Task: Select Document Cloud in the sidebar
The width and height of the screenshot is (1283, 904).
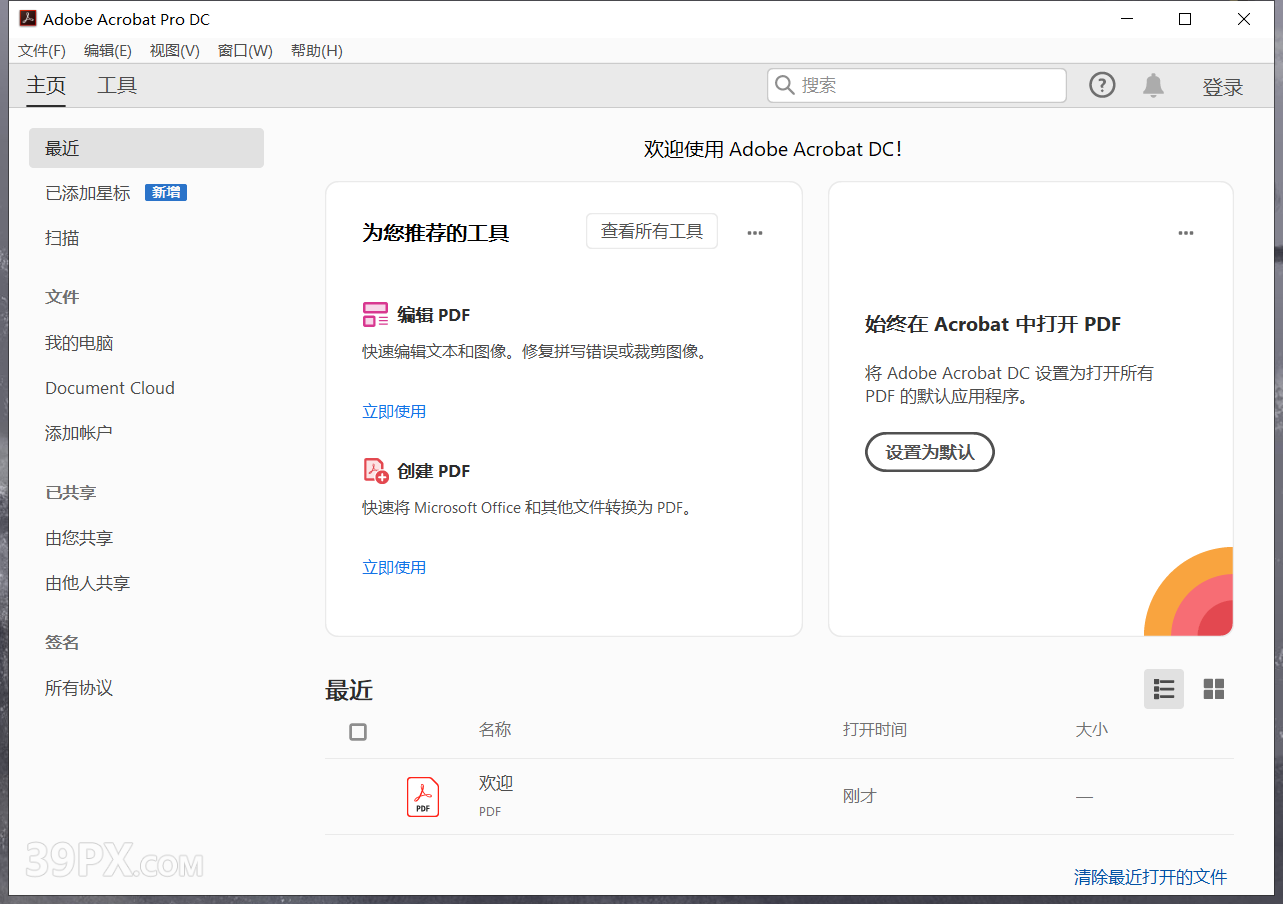Action: pyautogui.click(x=110, y=388)
